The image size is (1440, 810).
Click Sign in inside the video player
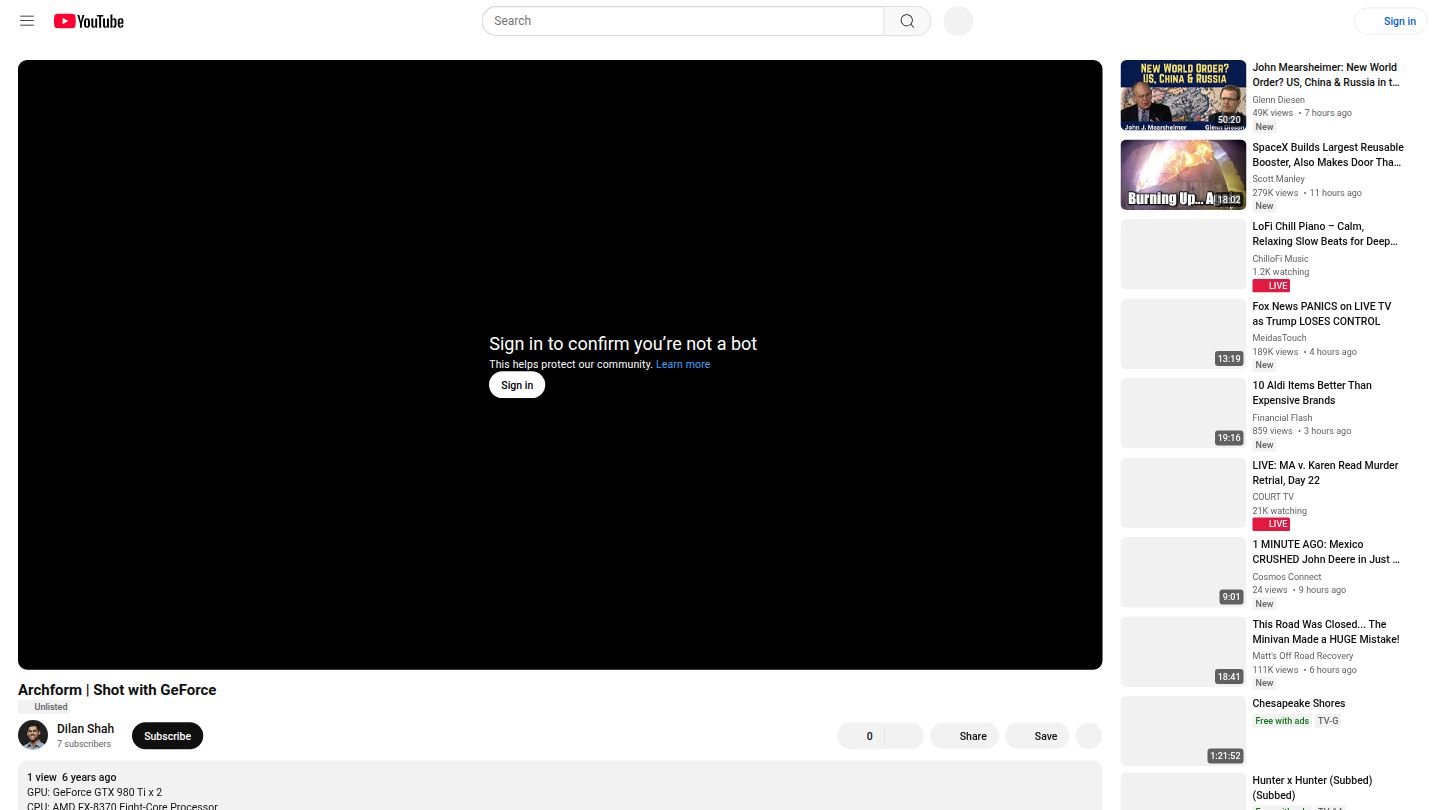(517, 385)
